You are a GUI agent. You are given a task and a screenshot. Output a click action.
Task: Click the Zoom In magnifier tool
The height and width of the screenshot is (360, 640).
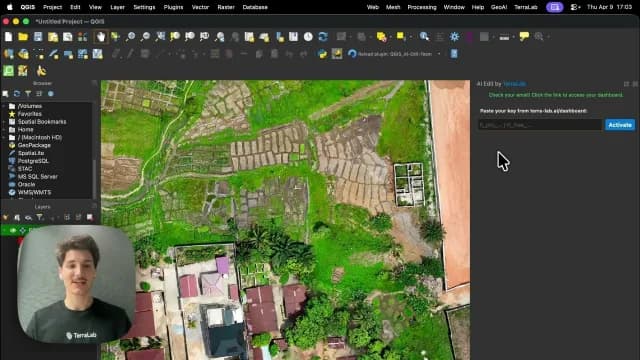tap(130, 37)
